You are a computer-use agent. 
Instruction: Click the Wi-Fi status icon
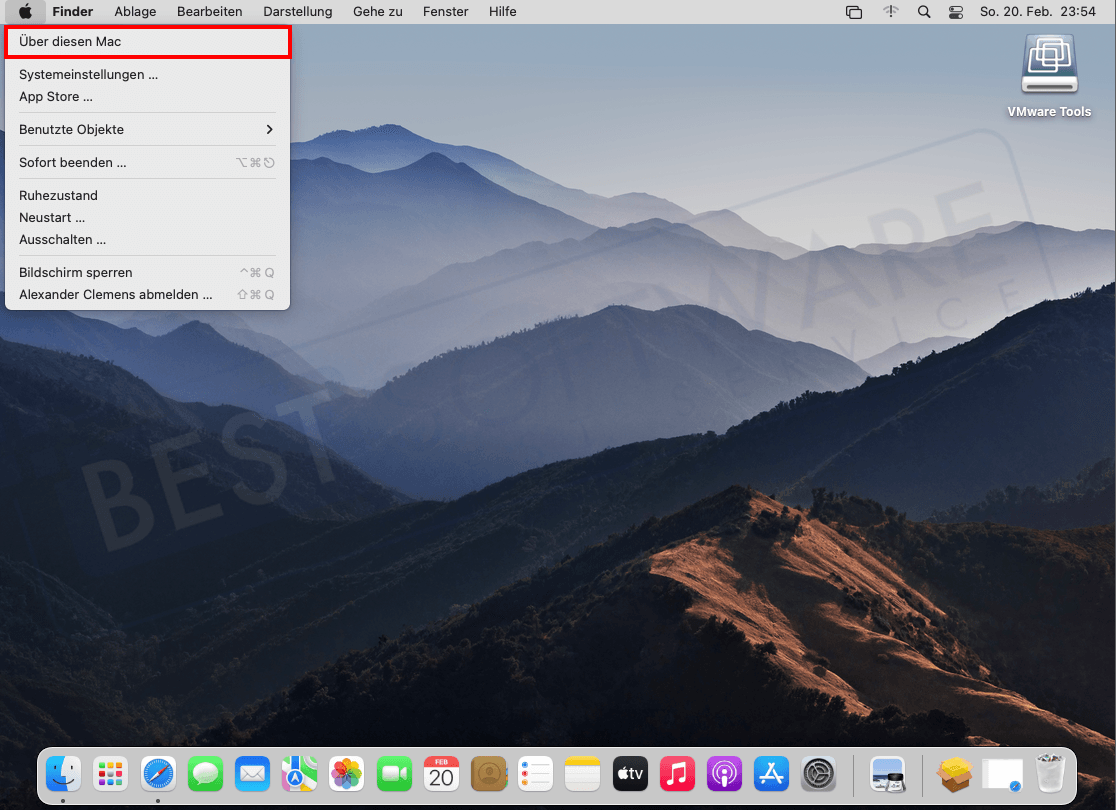(890, 12)
